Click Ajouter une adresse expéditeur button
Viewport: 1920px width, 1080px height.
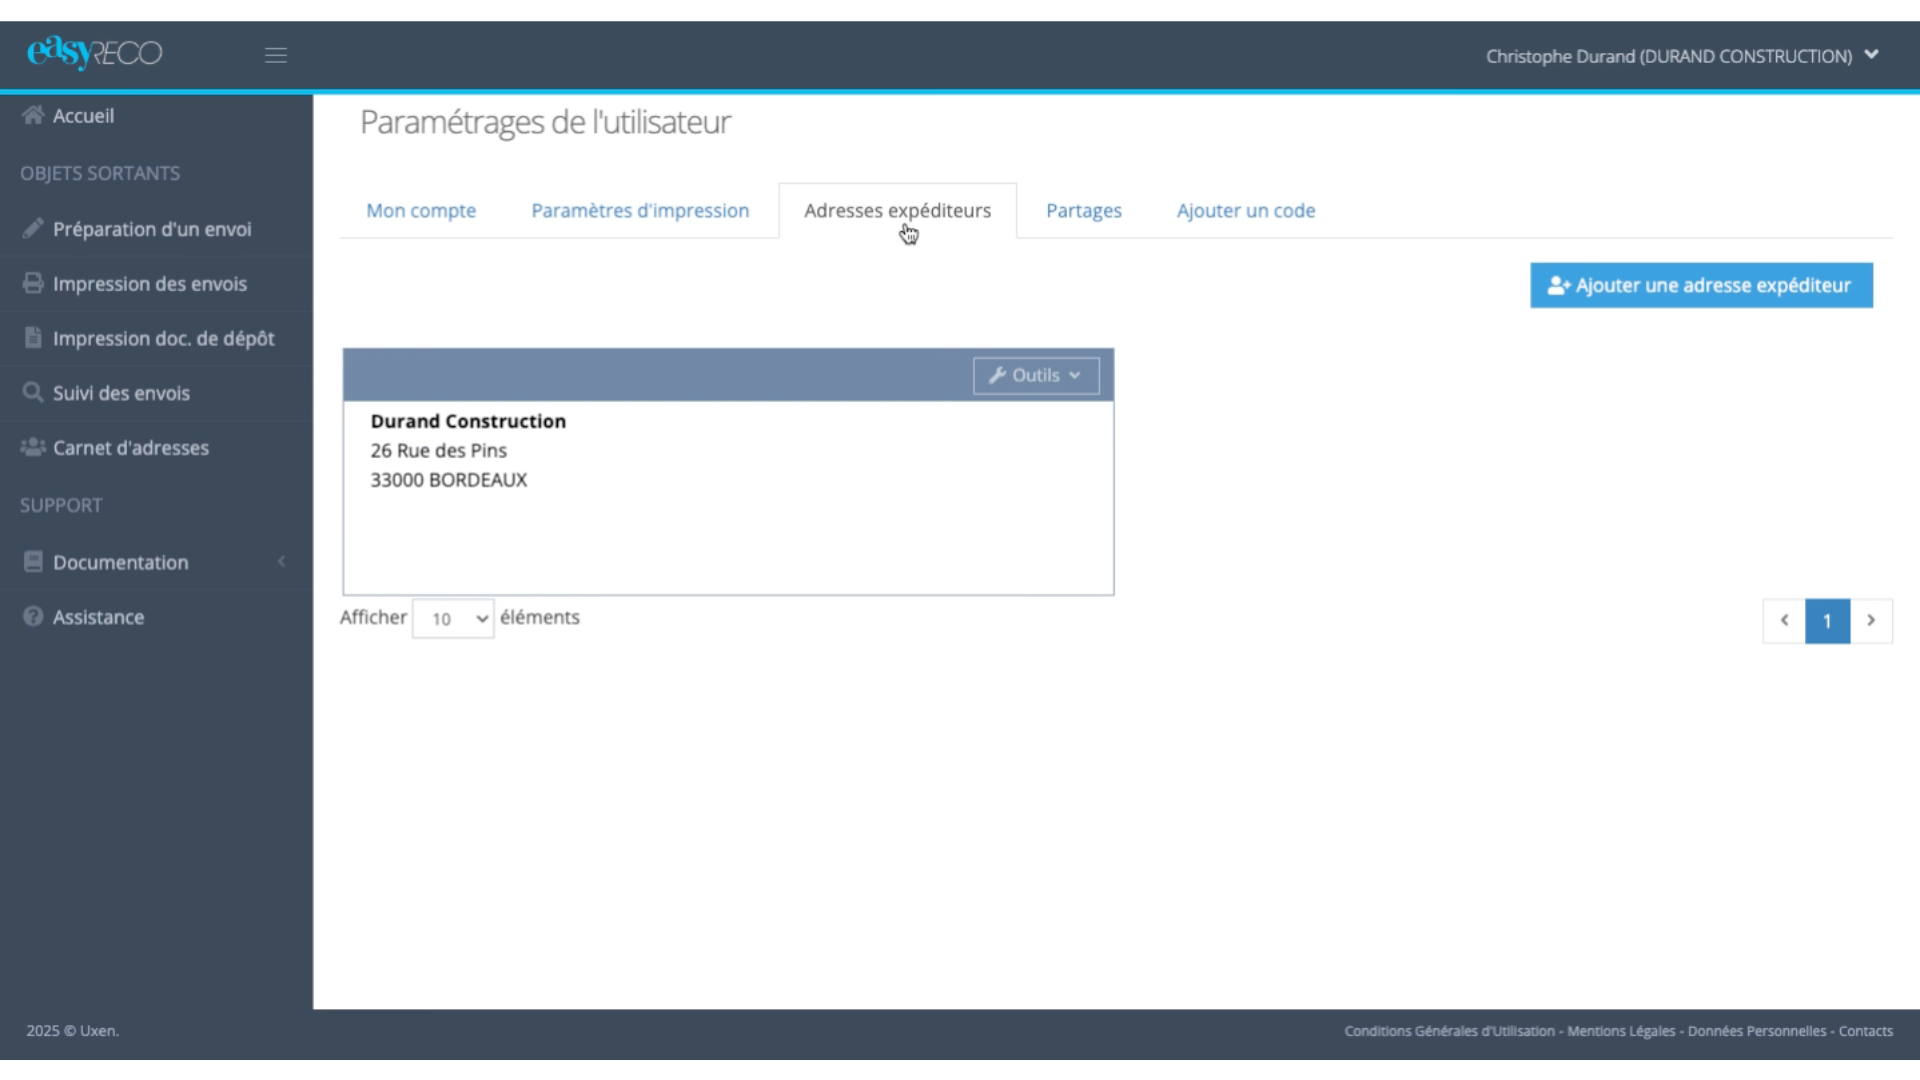pyautogui.click(x=1701, y=286)
